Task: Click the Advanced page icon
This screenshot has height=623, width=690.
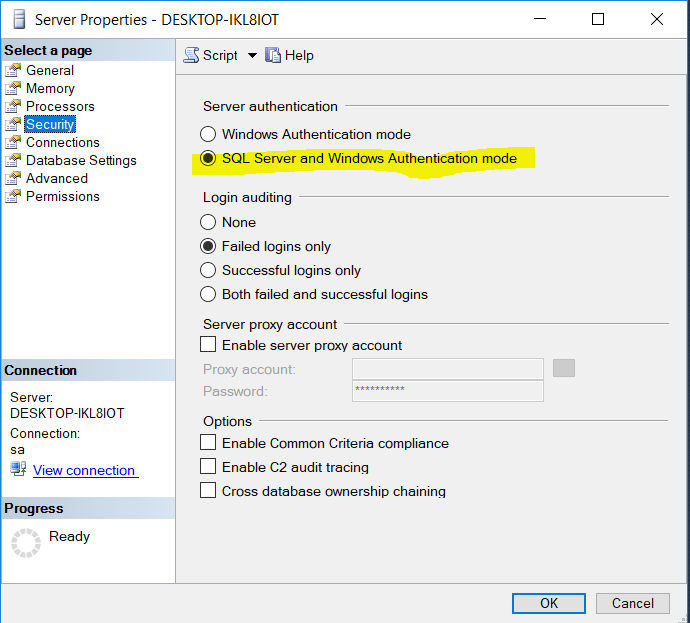Action: pyautogui.click(x=13, y=178)
